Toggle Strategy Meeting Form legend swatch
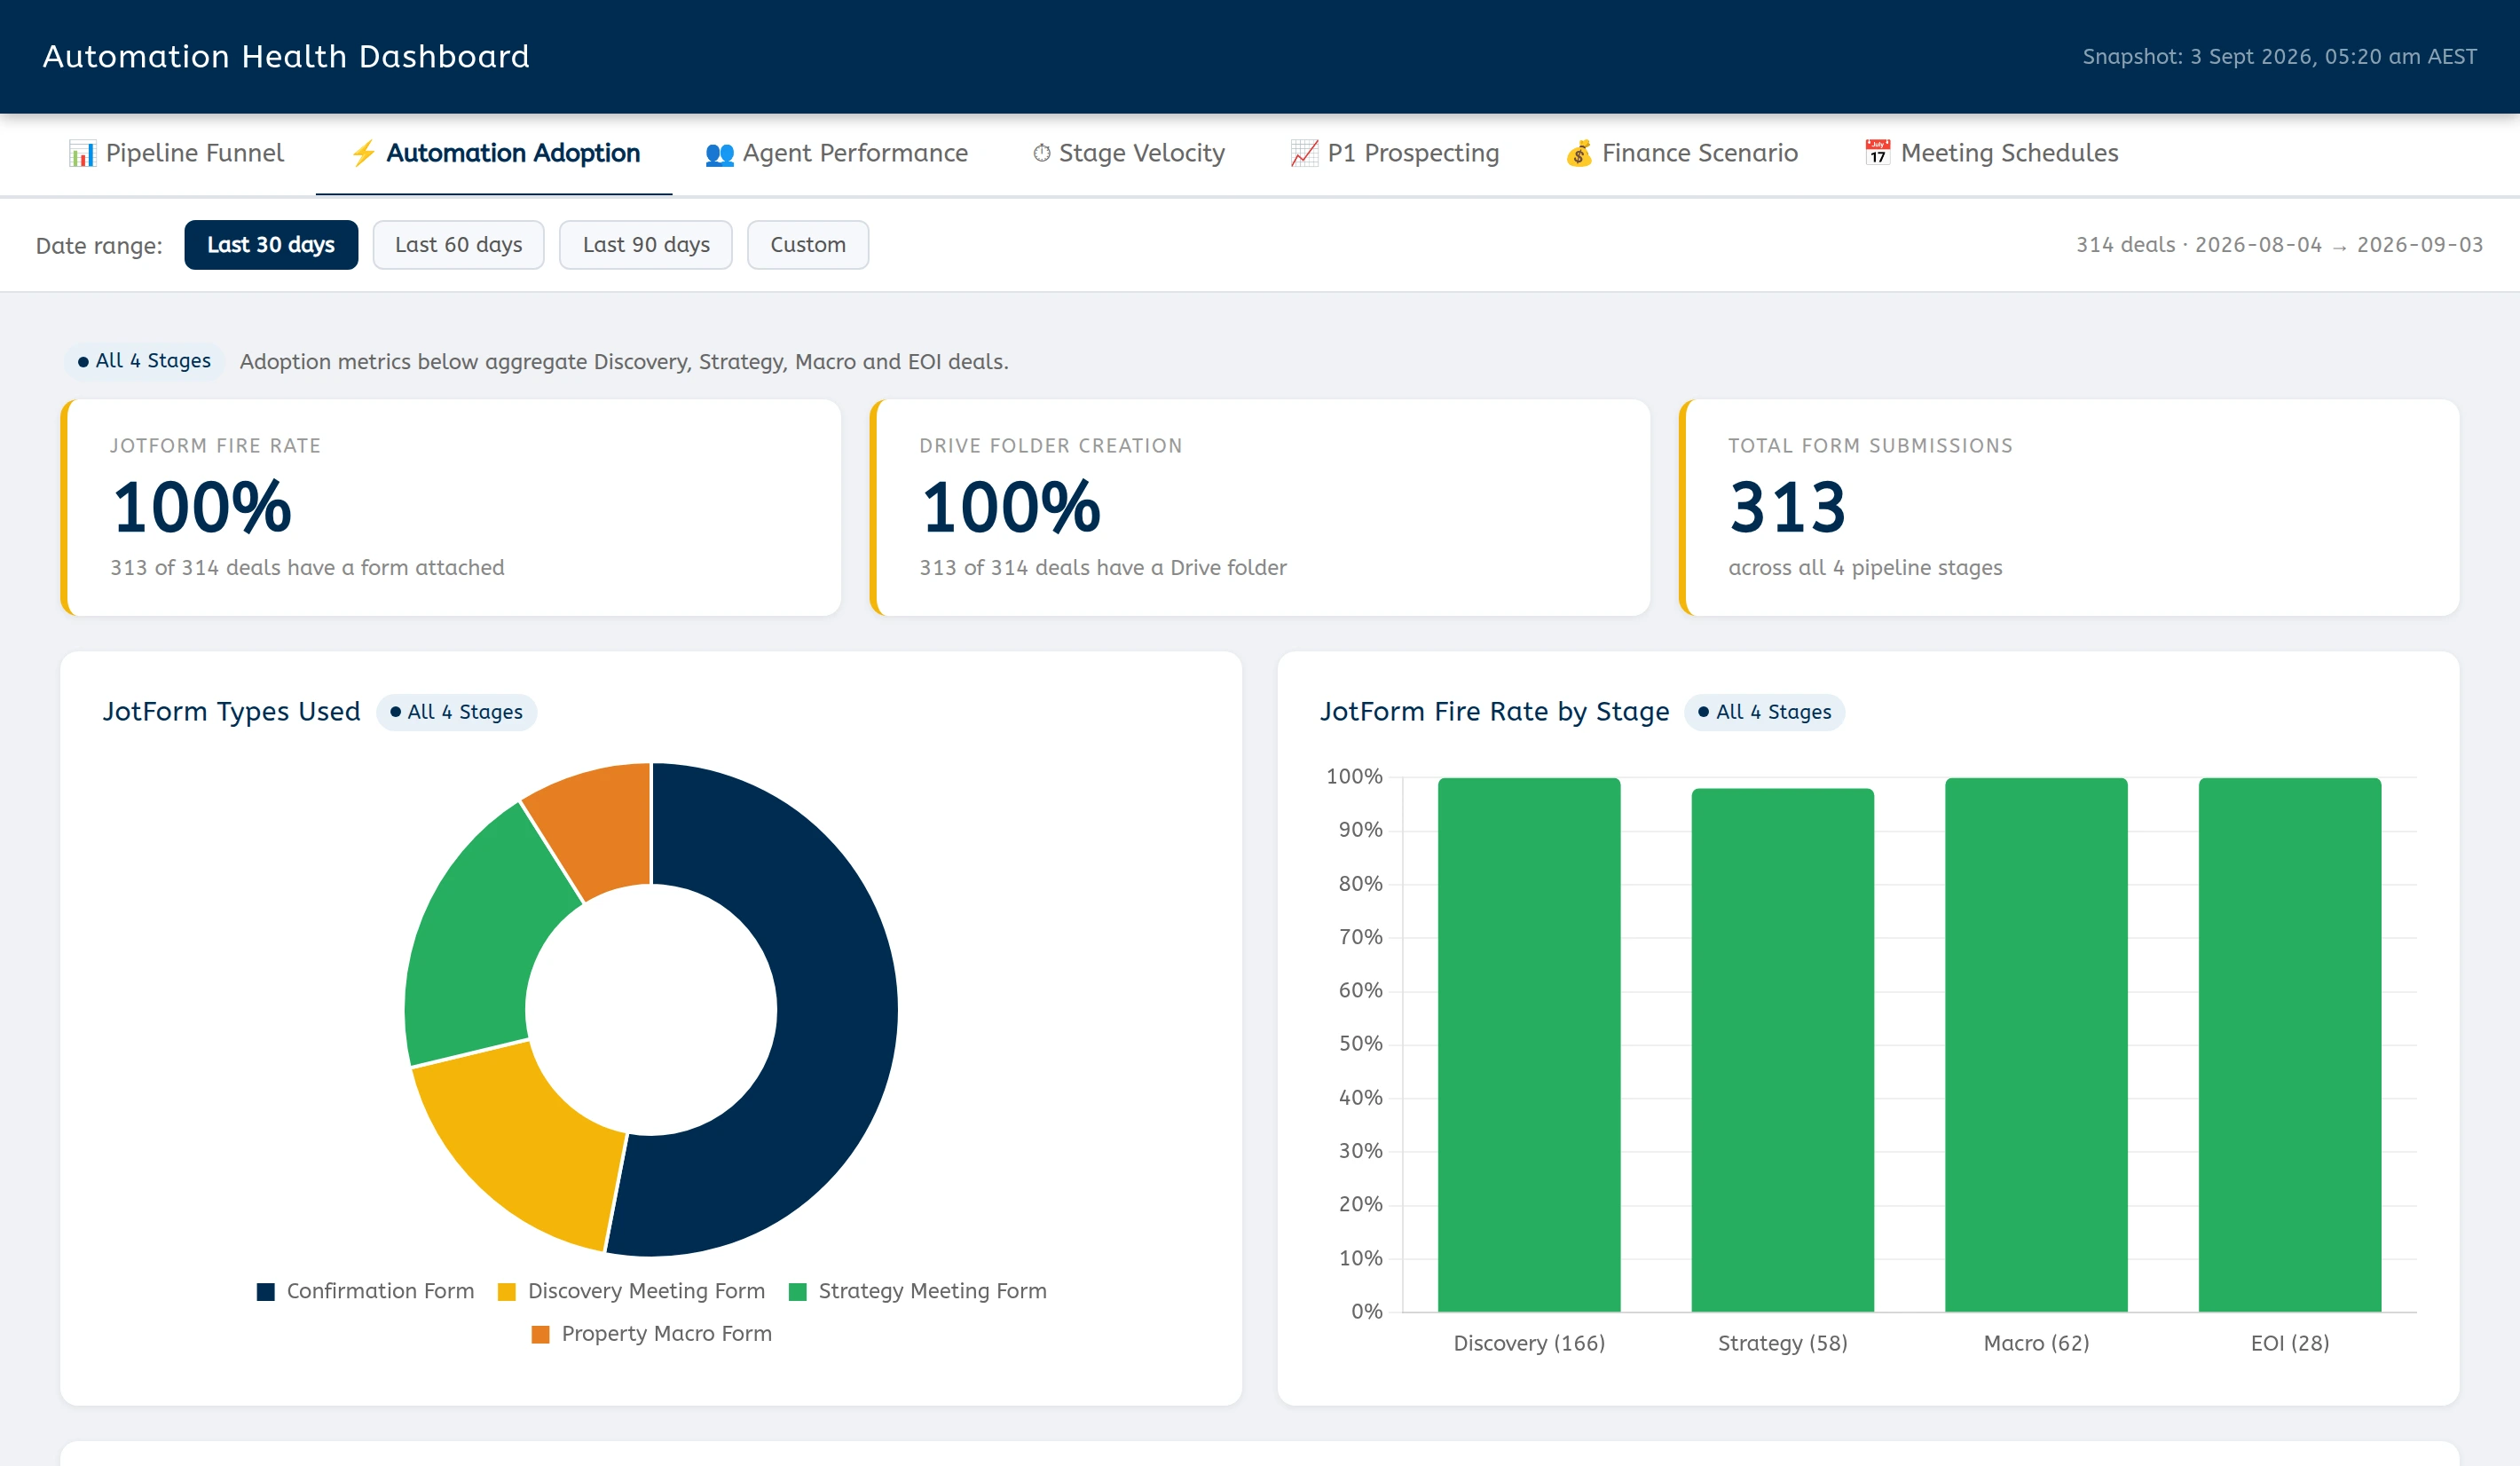Viewport: 2520px width, 1466px height. (798, 1292)
